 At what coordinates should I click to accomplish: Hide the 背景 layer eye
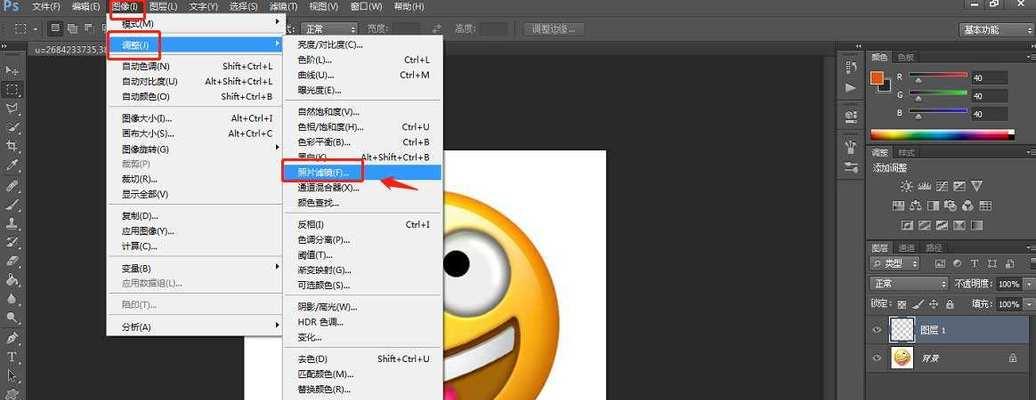(x=877, y=358)
